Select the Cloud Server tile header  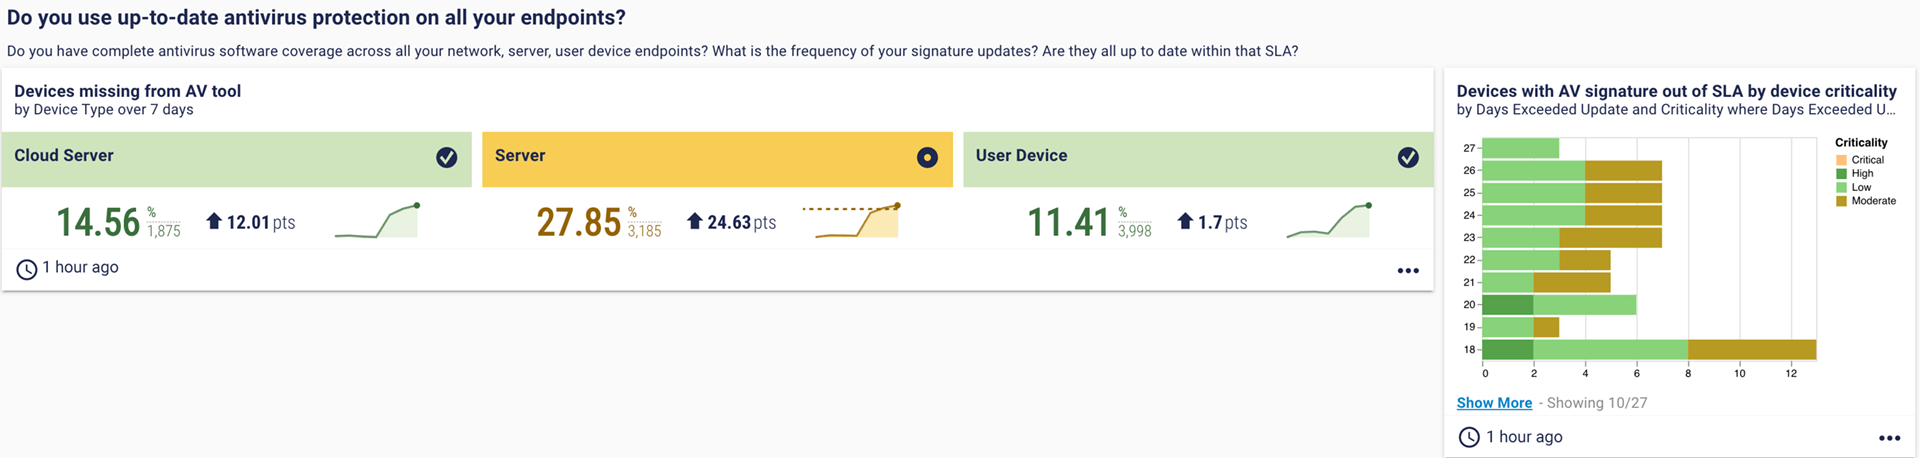pos(236,159)
